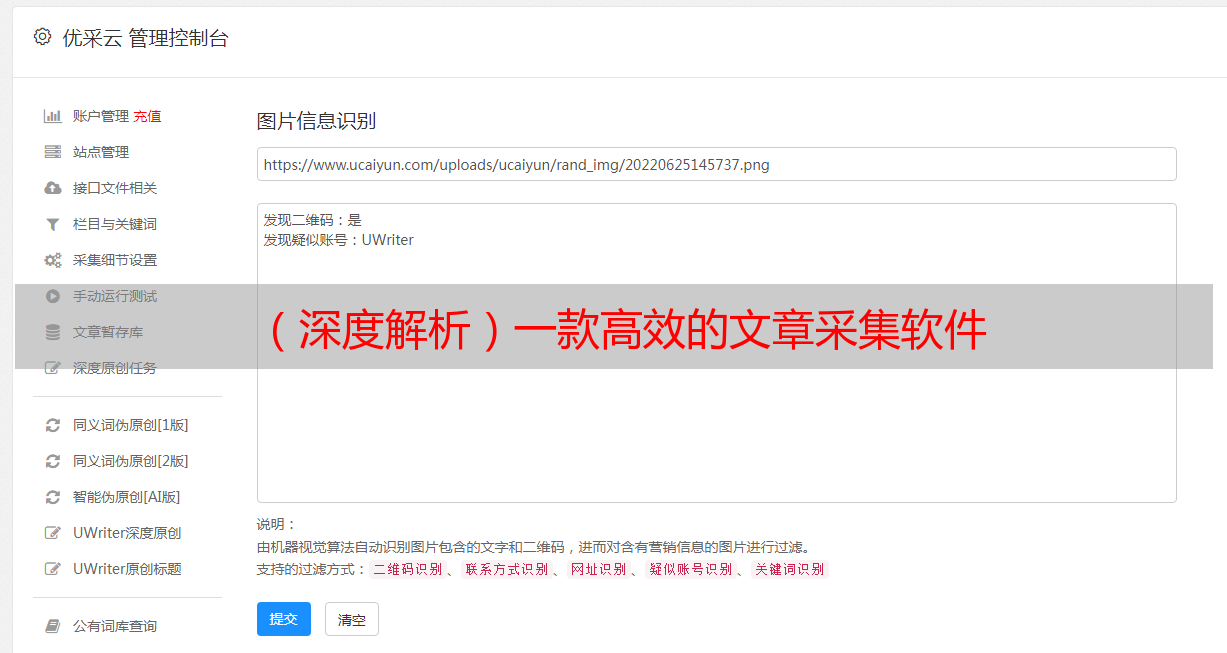The height and width of the screenshot is (653, 1227).
Task: Open 采集细节设置 menu item
Action: pyautogui.click(x=115, y=260)
